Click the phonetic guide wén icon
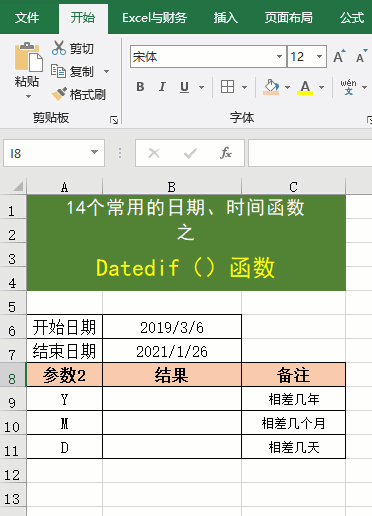Viewport: 372px width, 516px height. 348,87
